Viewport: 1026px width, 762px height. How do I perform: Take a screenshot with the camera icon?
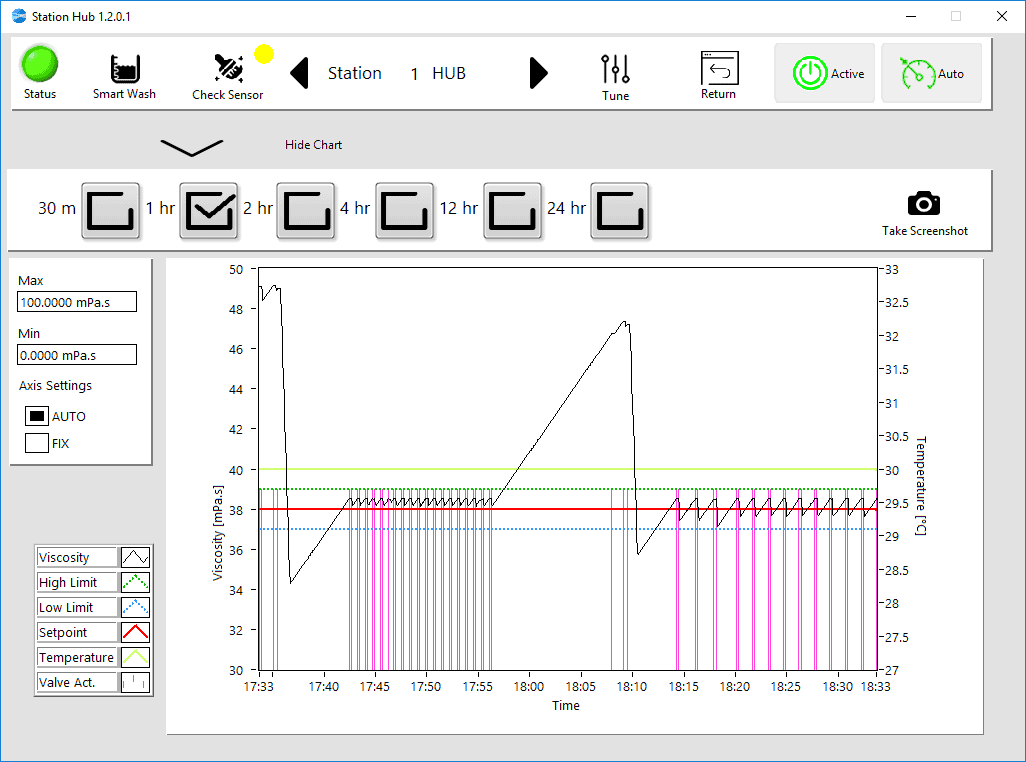(924, 203)
